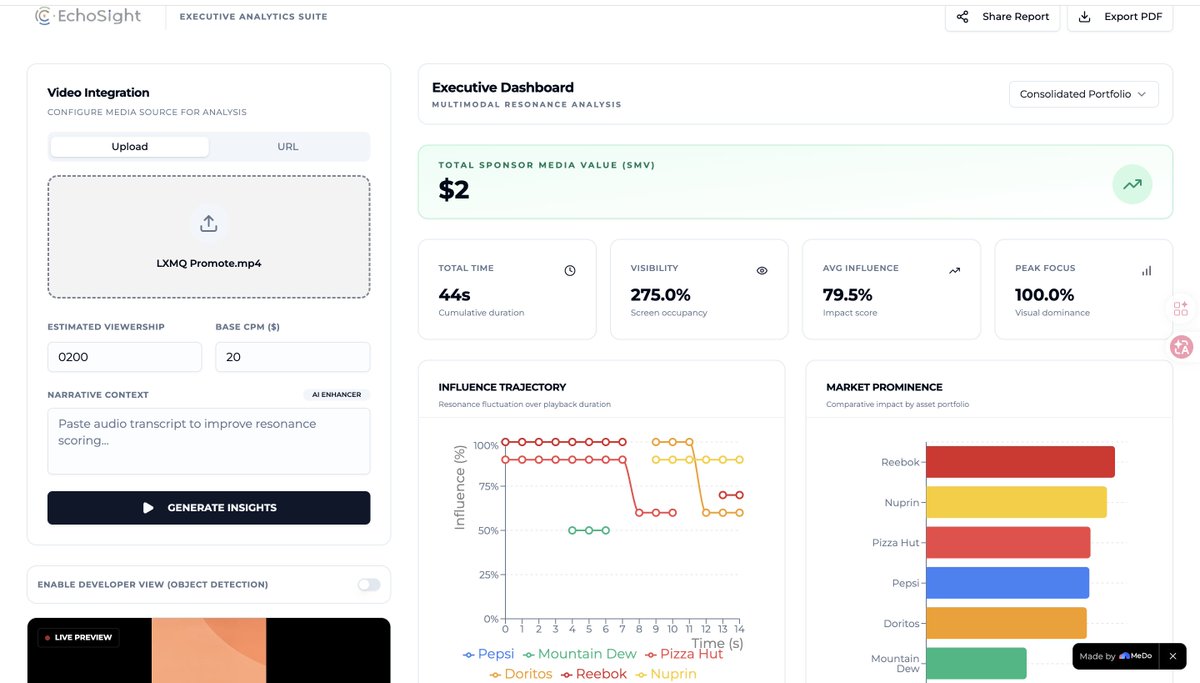Toggle the Pizza Hut legend entry

point(684,653)
